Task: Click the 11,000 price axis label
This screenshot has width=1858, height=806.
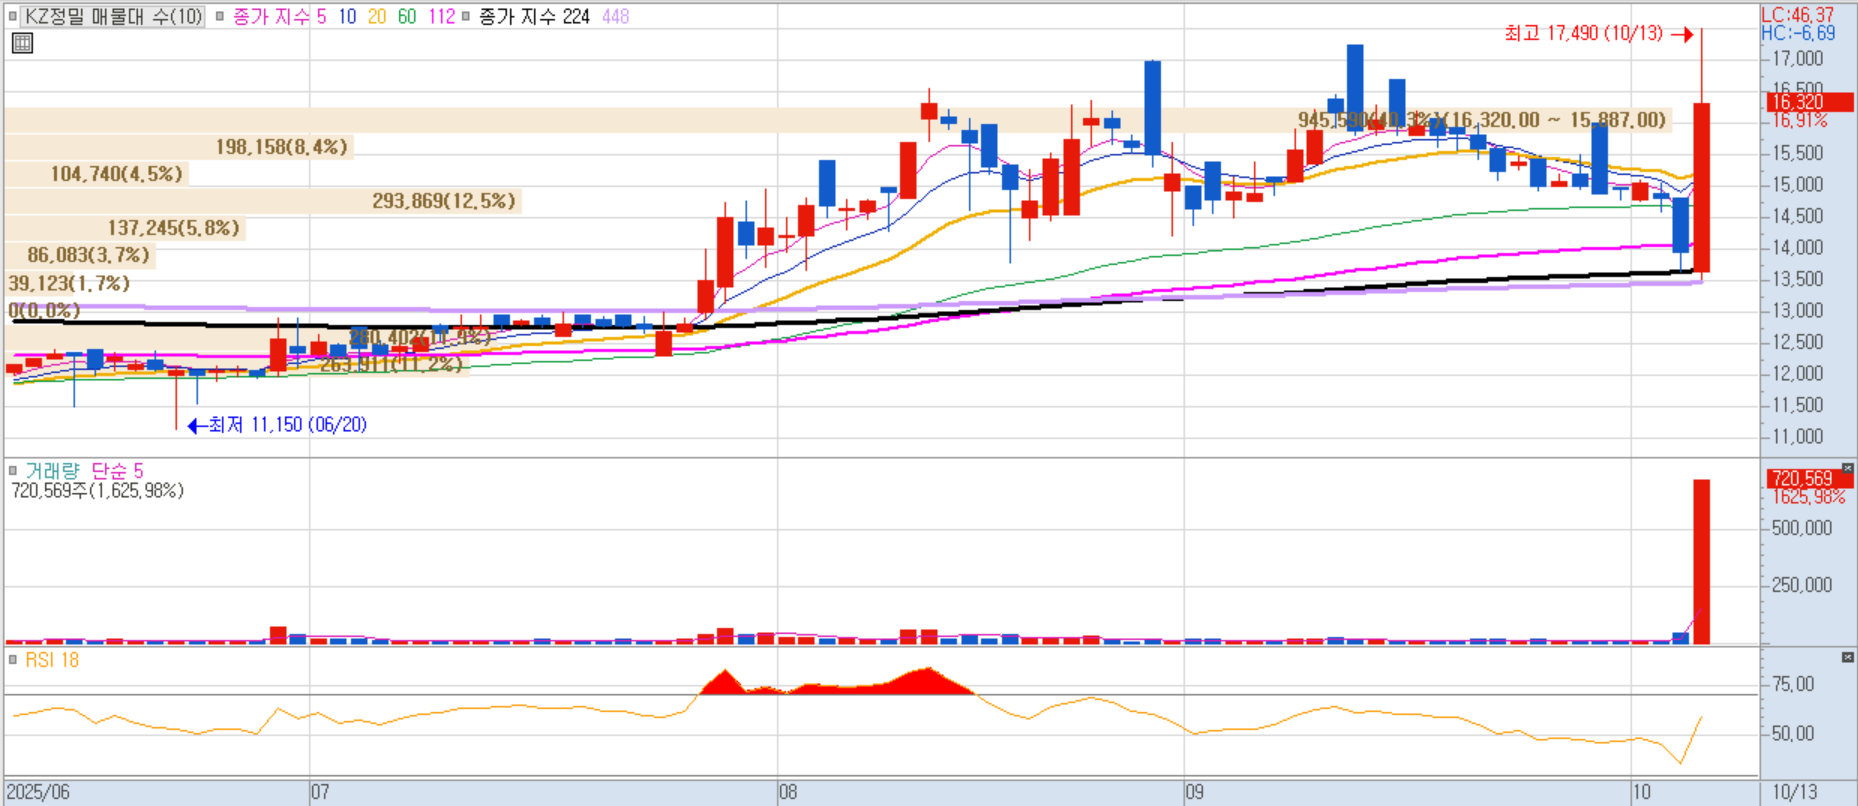Action: click(x=1797, y=437)
